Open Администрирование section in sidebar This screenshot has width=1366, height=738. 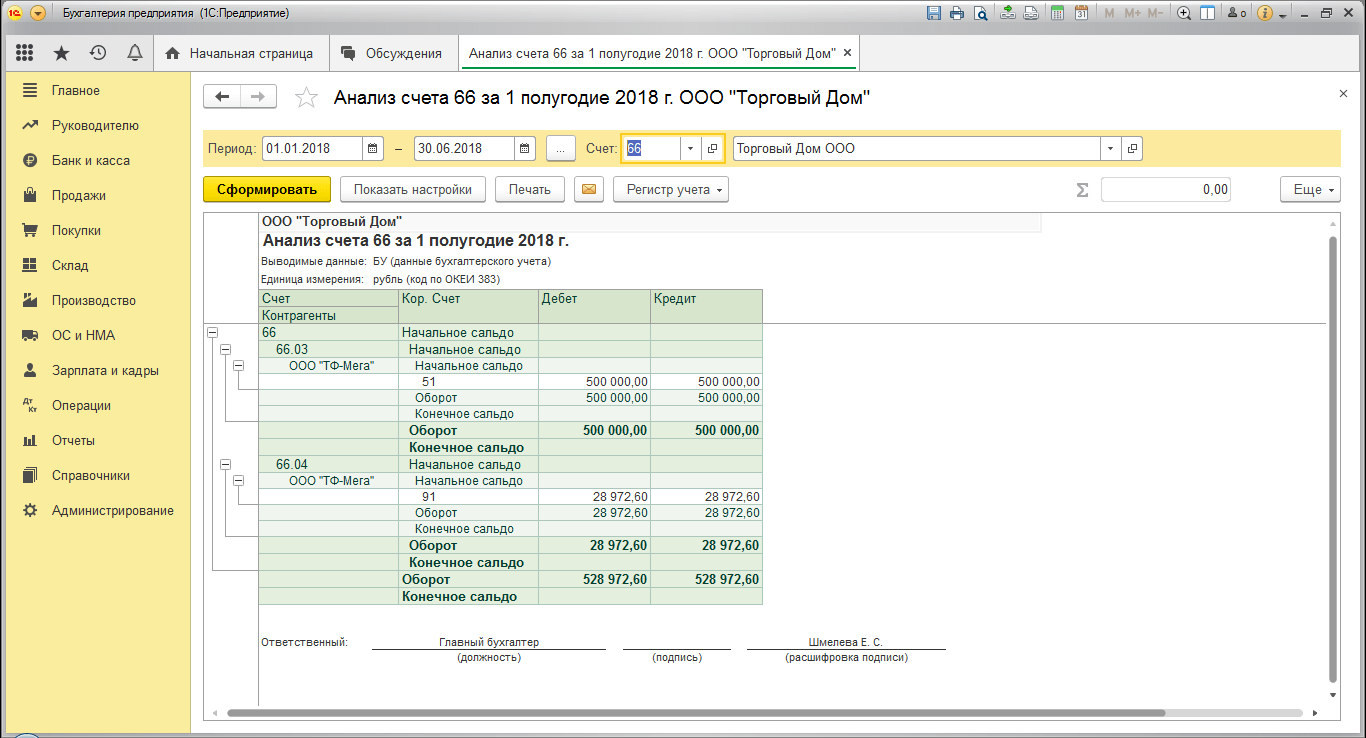98,510
